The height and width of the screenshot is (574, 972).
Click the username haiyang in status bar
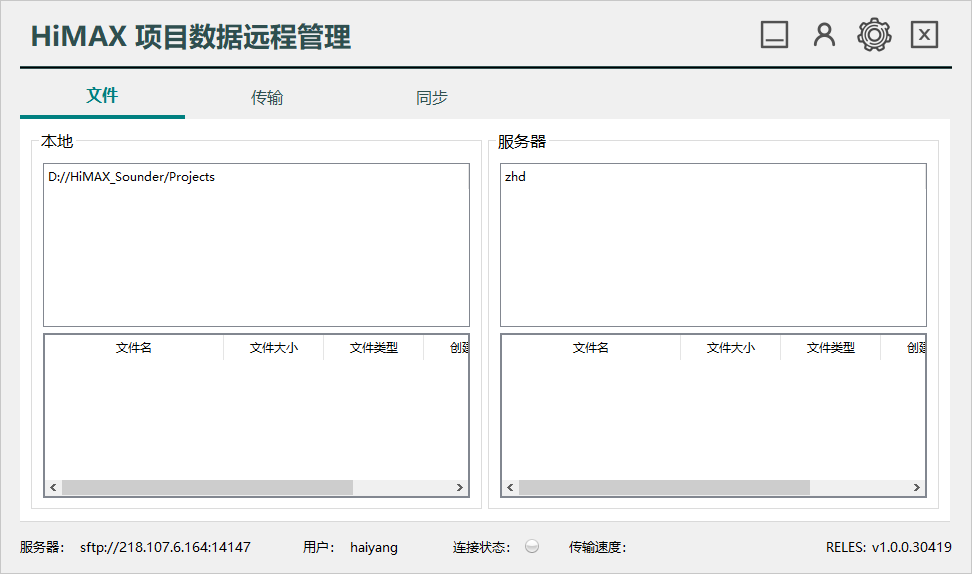(374, 547)
